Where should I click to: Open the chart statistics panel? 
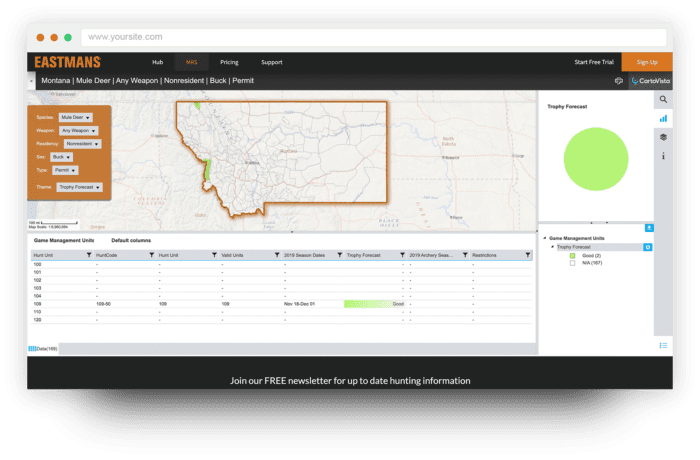[663, 118]
